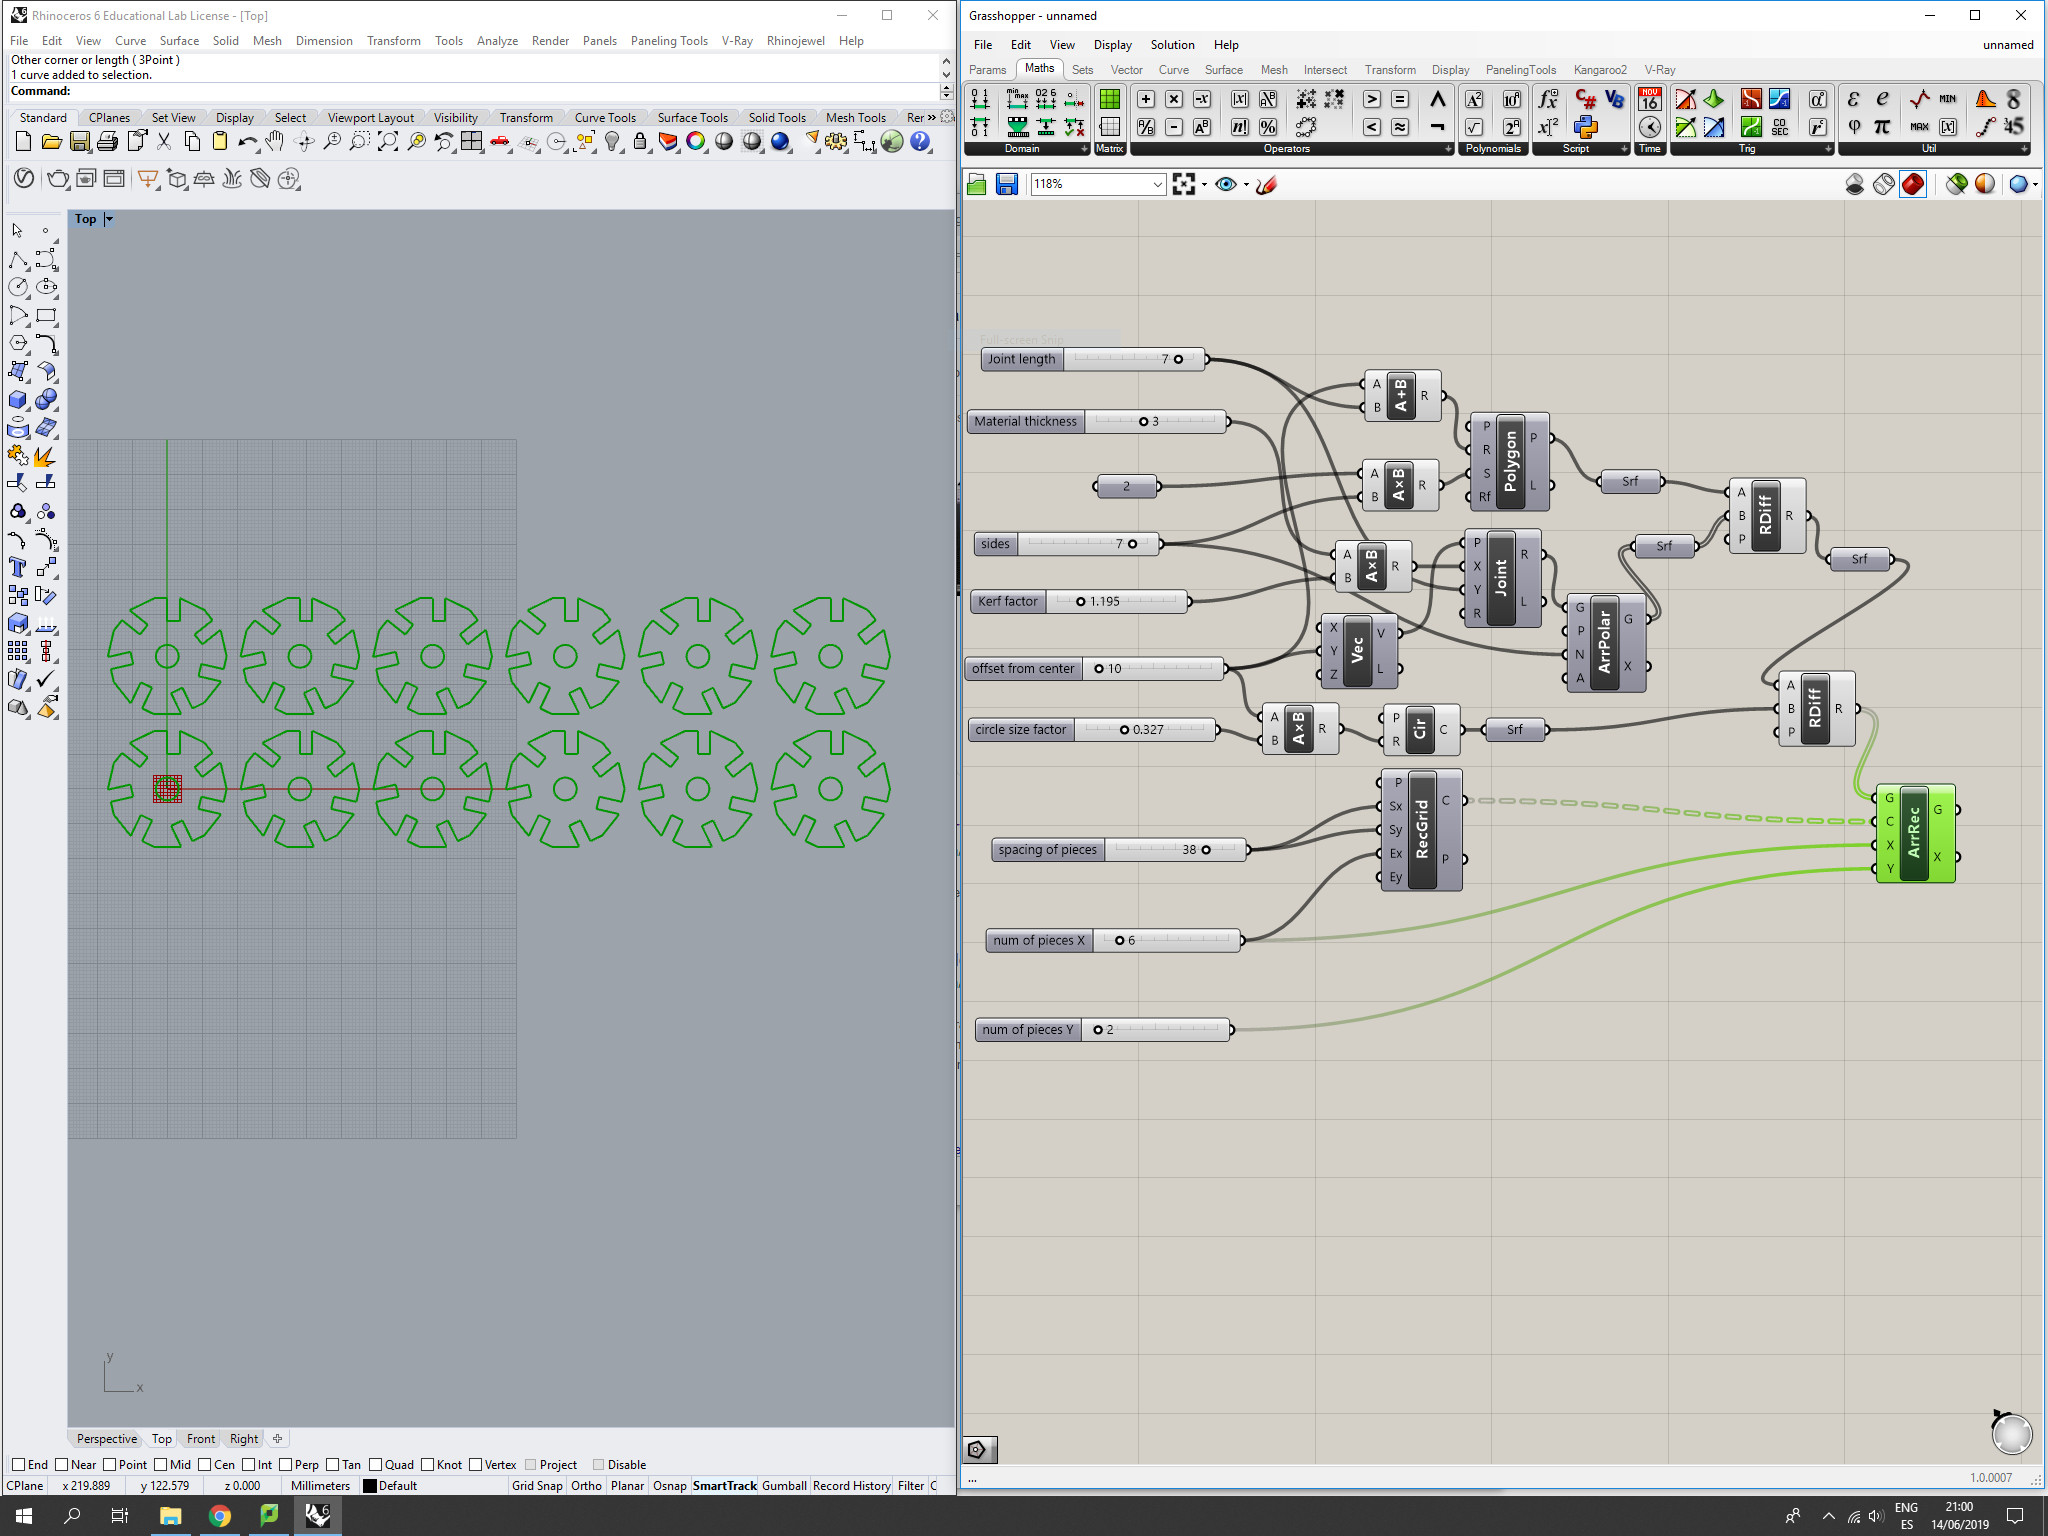Enable the End osnap checkbox
Screen dimensions: 2048x1536
[18, 1465]
